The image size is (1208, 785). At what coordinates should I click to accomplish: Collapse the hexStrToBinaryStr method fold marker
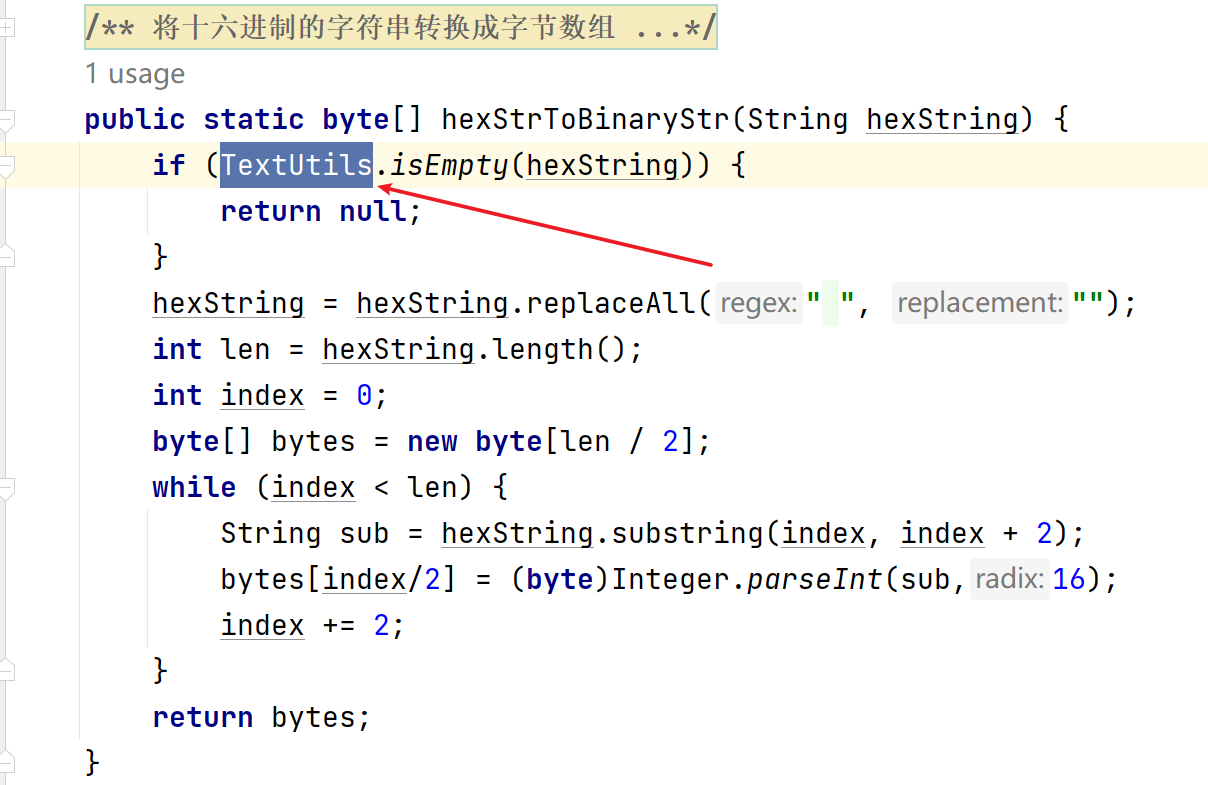pos(7,121)
